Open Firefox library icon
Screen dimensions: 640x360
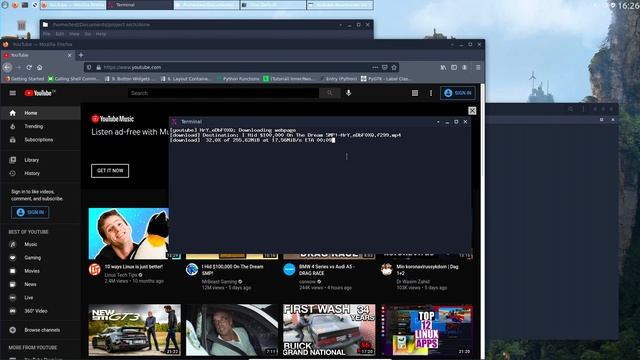coord(443,67)
